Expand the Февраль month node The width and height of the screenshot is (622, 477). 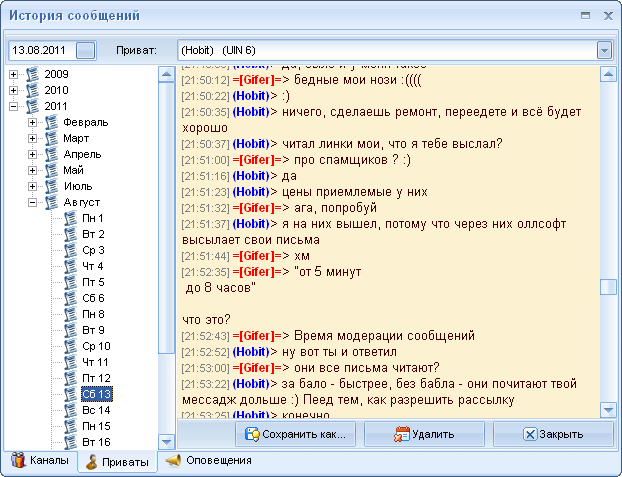tap(33, 122)
